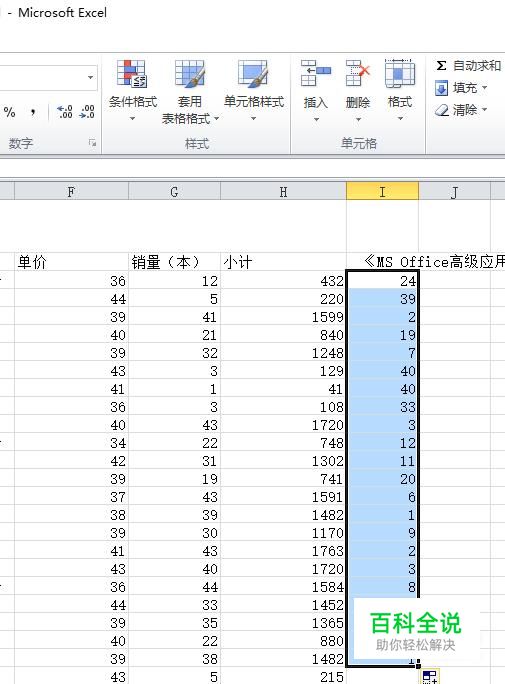The image size is (505, 684).
Task: Select cell with subtotal 432
Action: click(283, 280)
